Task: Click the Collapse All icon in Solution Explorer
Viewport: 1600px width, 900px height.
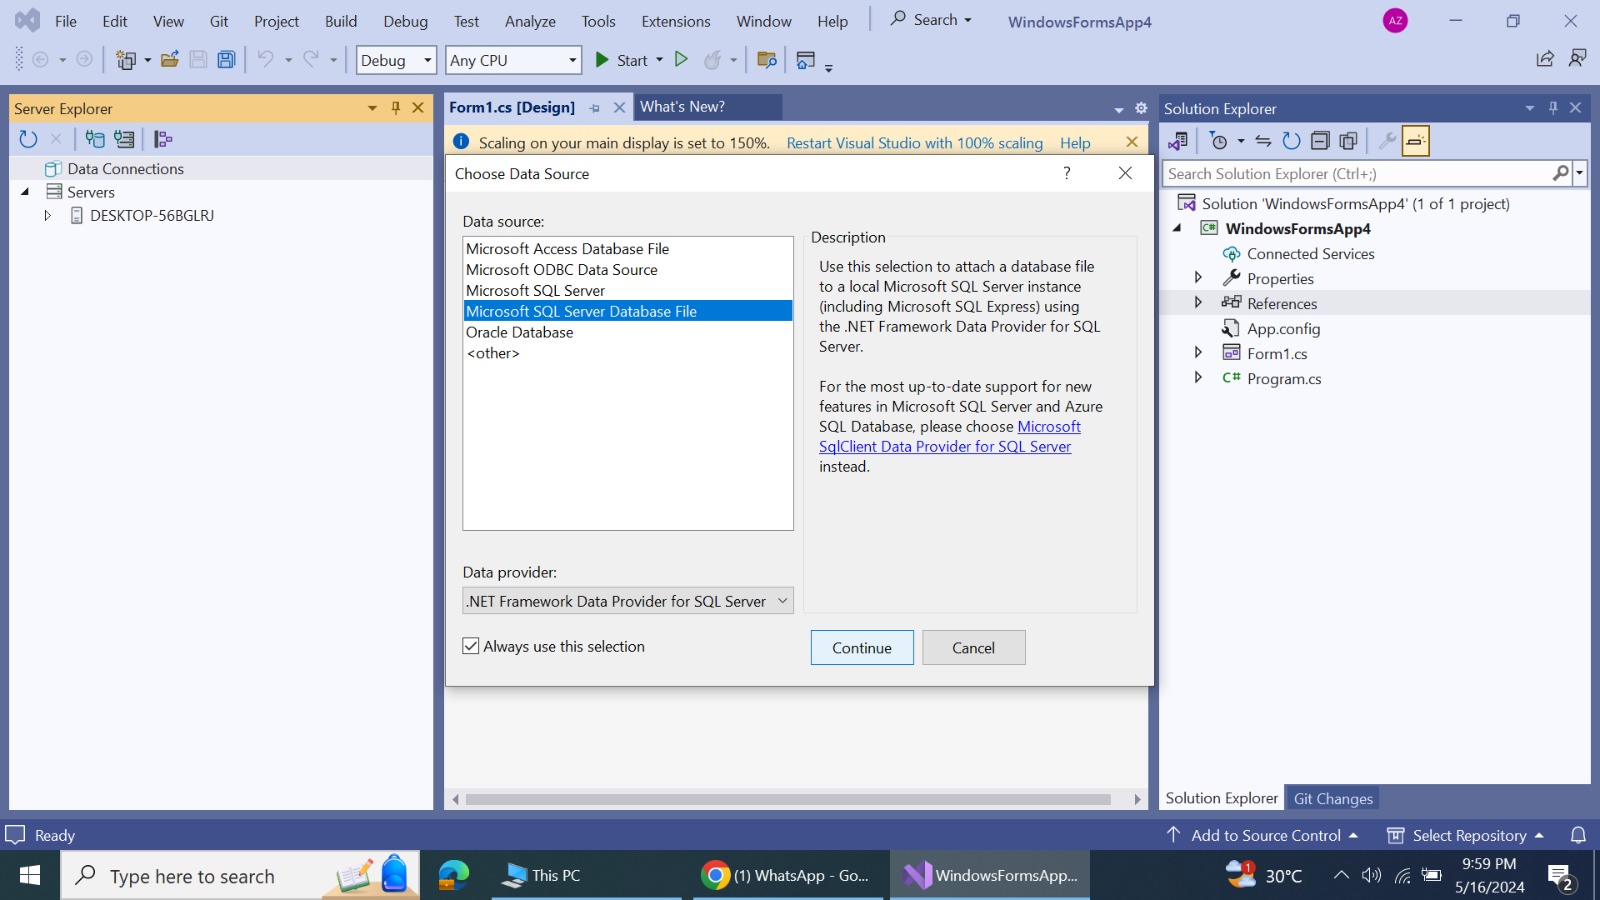Action: [x=1320, y=141]
